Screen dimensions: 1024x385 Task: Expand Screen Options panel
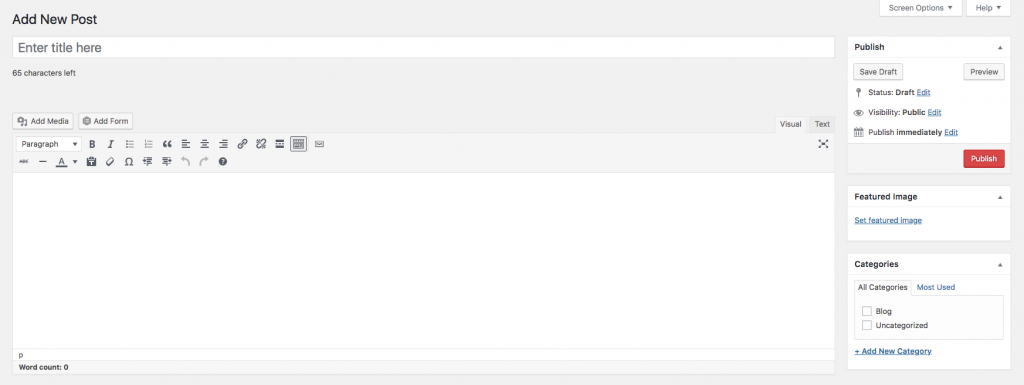pos(921,8)
